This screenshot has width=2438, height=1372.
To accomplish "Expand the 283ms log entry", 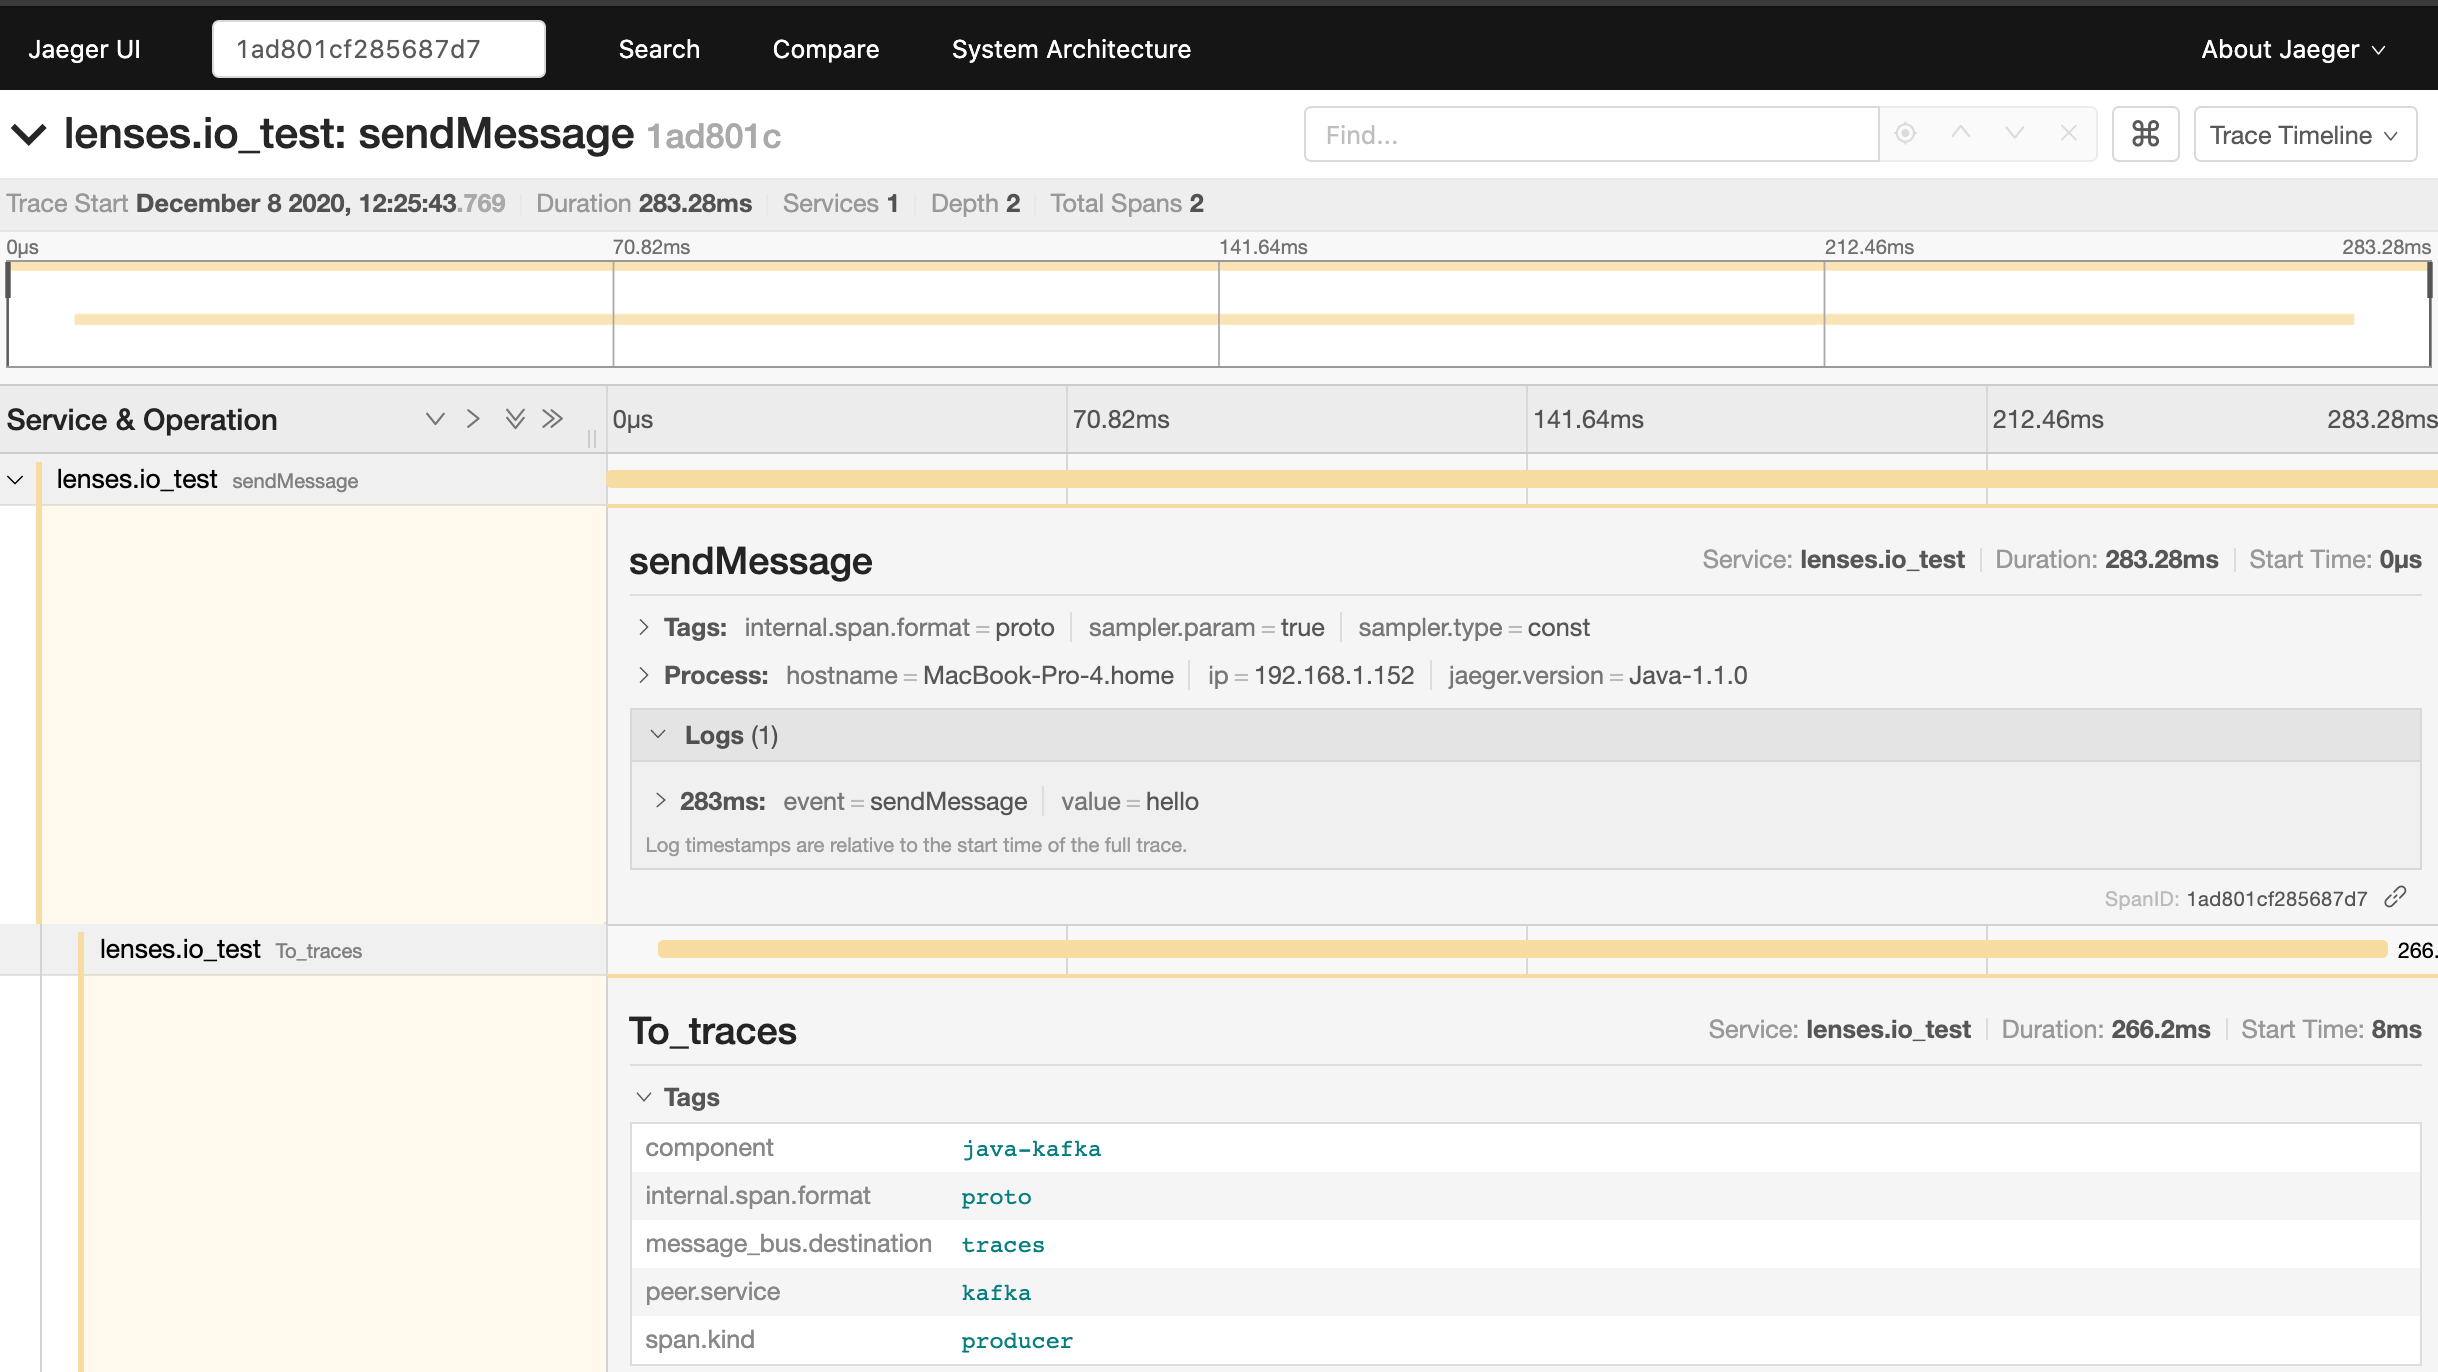I will pyautogui.click(x=660, y=801).
